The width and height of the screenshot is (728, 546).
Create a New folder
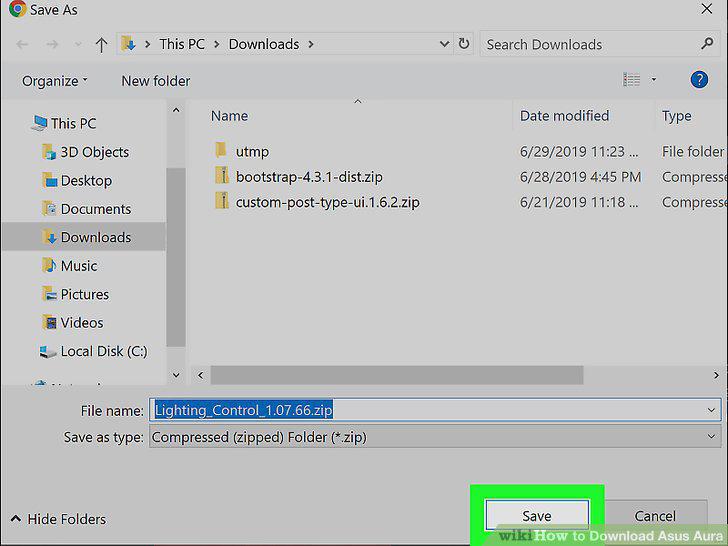point(156,81)
